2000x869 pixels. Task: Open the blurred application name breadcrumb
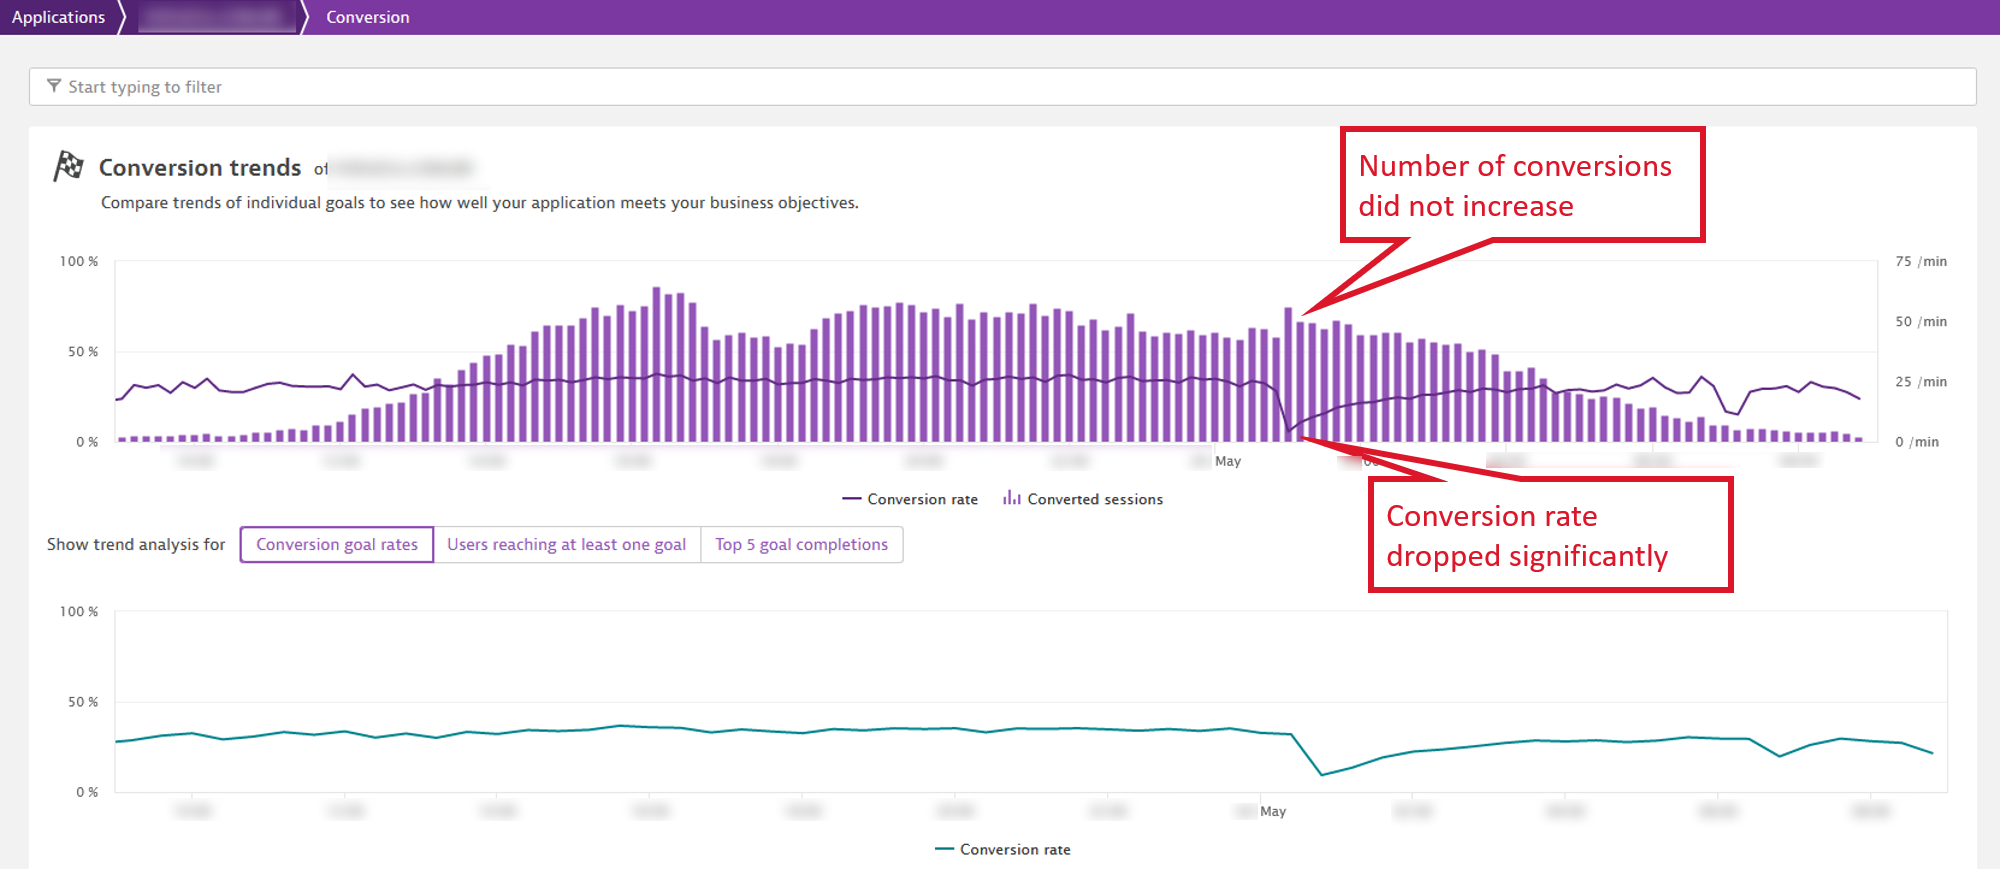pos(215,17)
